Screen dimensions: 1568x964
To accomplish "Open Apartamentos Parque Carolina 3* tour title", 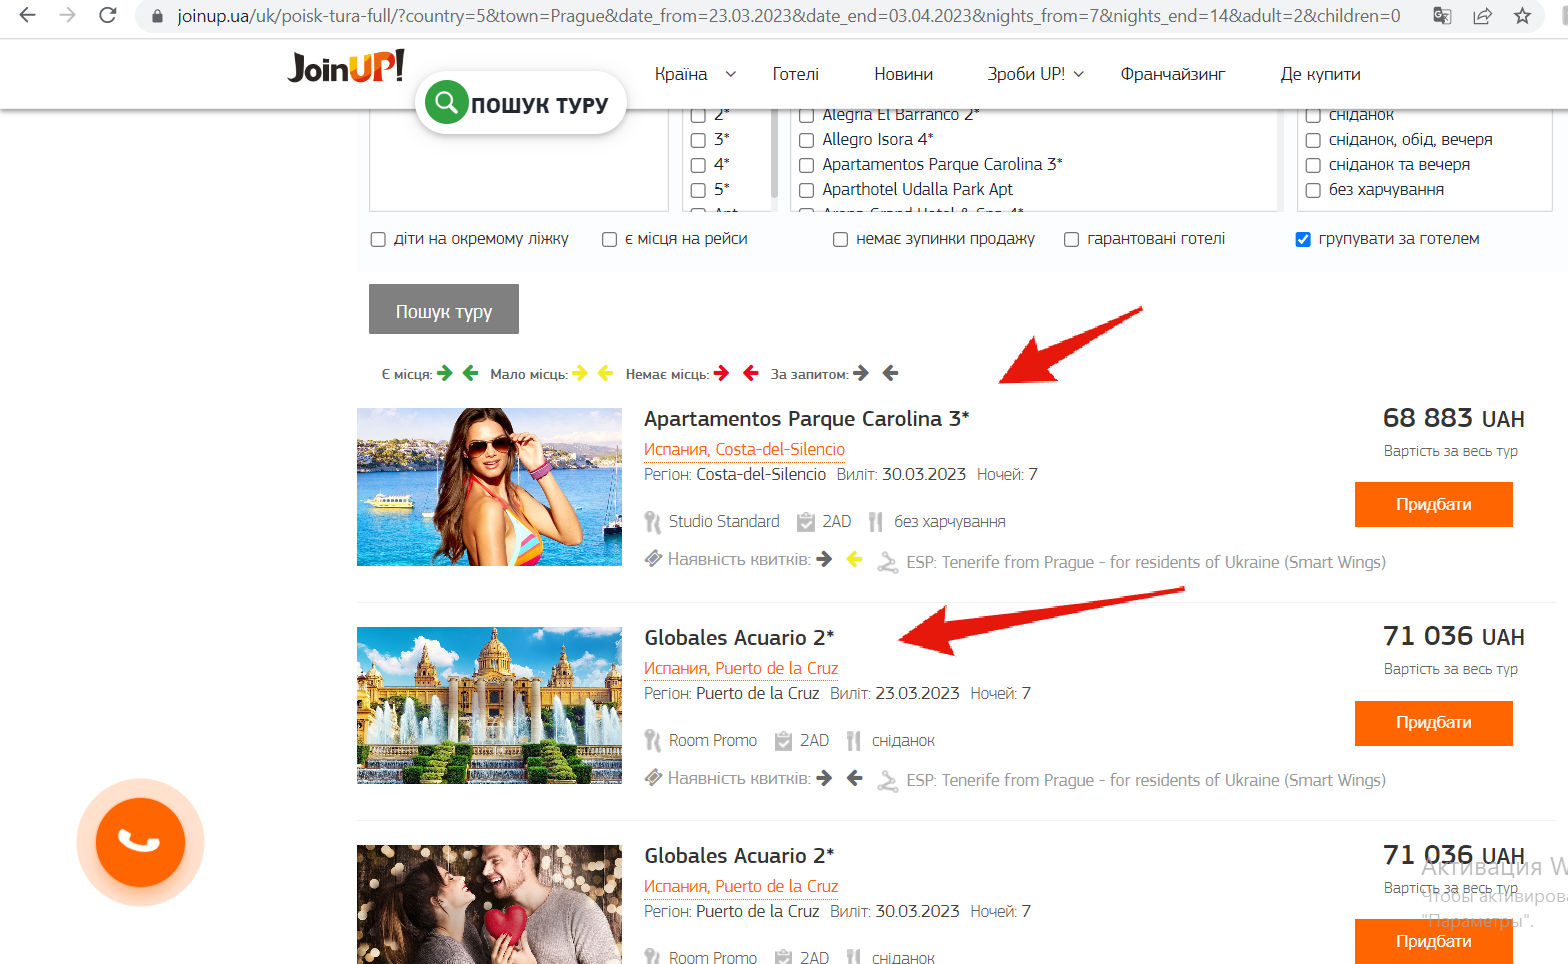I will [806, 419].
